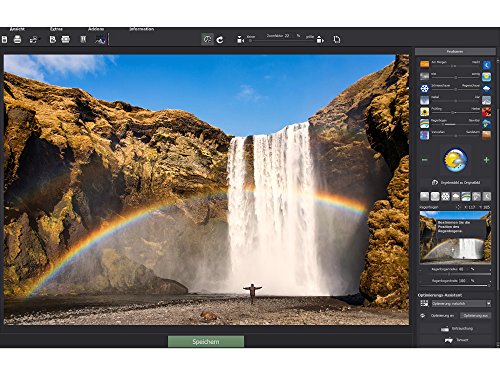Click the Regenbogen–Gewitter slider
Viewport: 500px width, 375px height.
coord(455,124)
